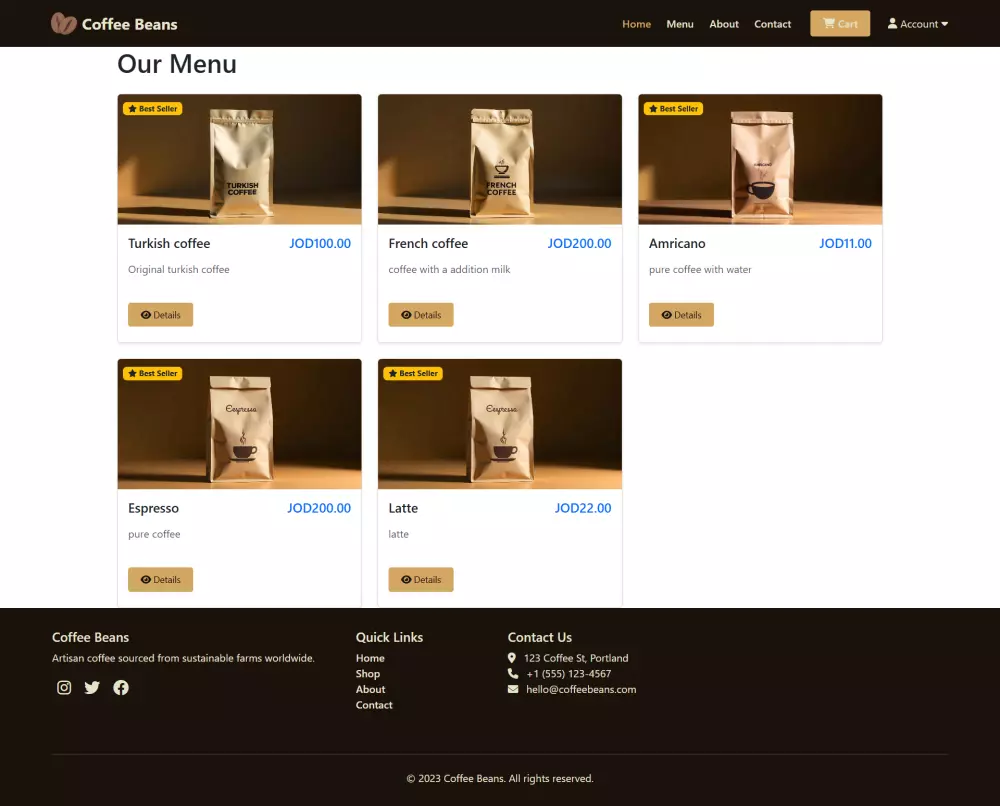Viewport: 1000px width, 806px height.
Task: Click the Coffee Beans brand name in header
Action: (129, 24)
